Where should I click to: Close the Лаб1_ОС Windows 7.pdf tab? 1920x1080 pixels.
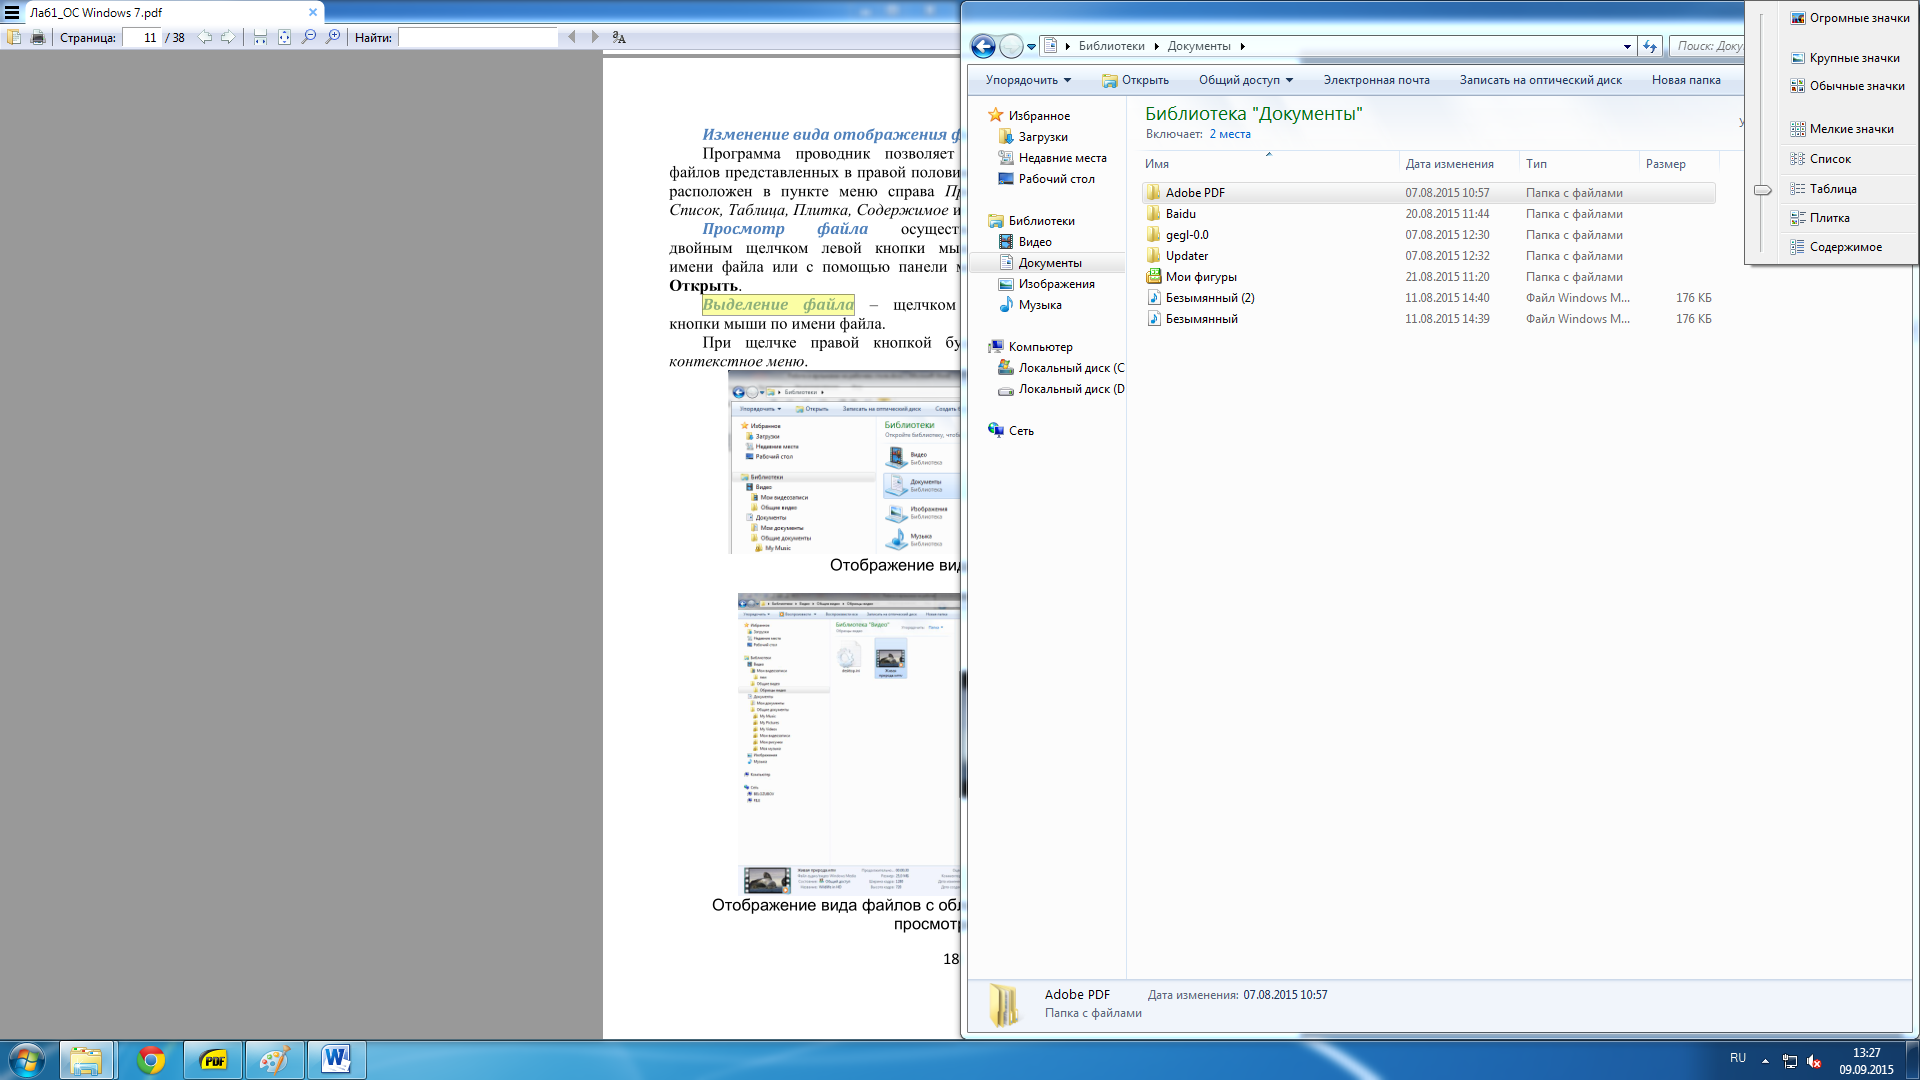(x=313, y=12)
